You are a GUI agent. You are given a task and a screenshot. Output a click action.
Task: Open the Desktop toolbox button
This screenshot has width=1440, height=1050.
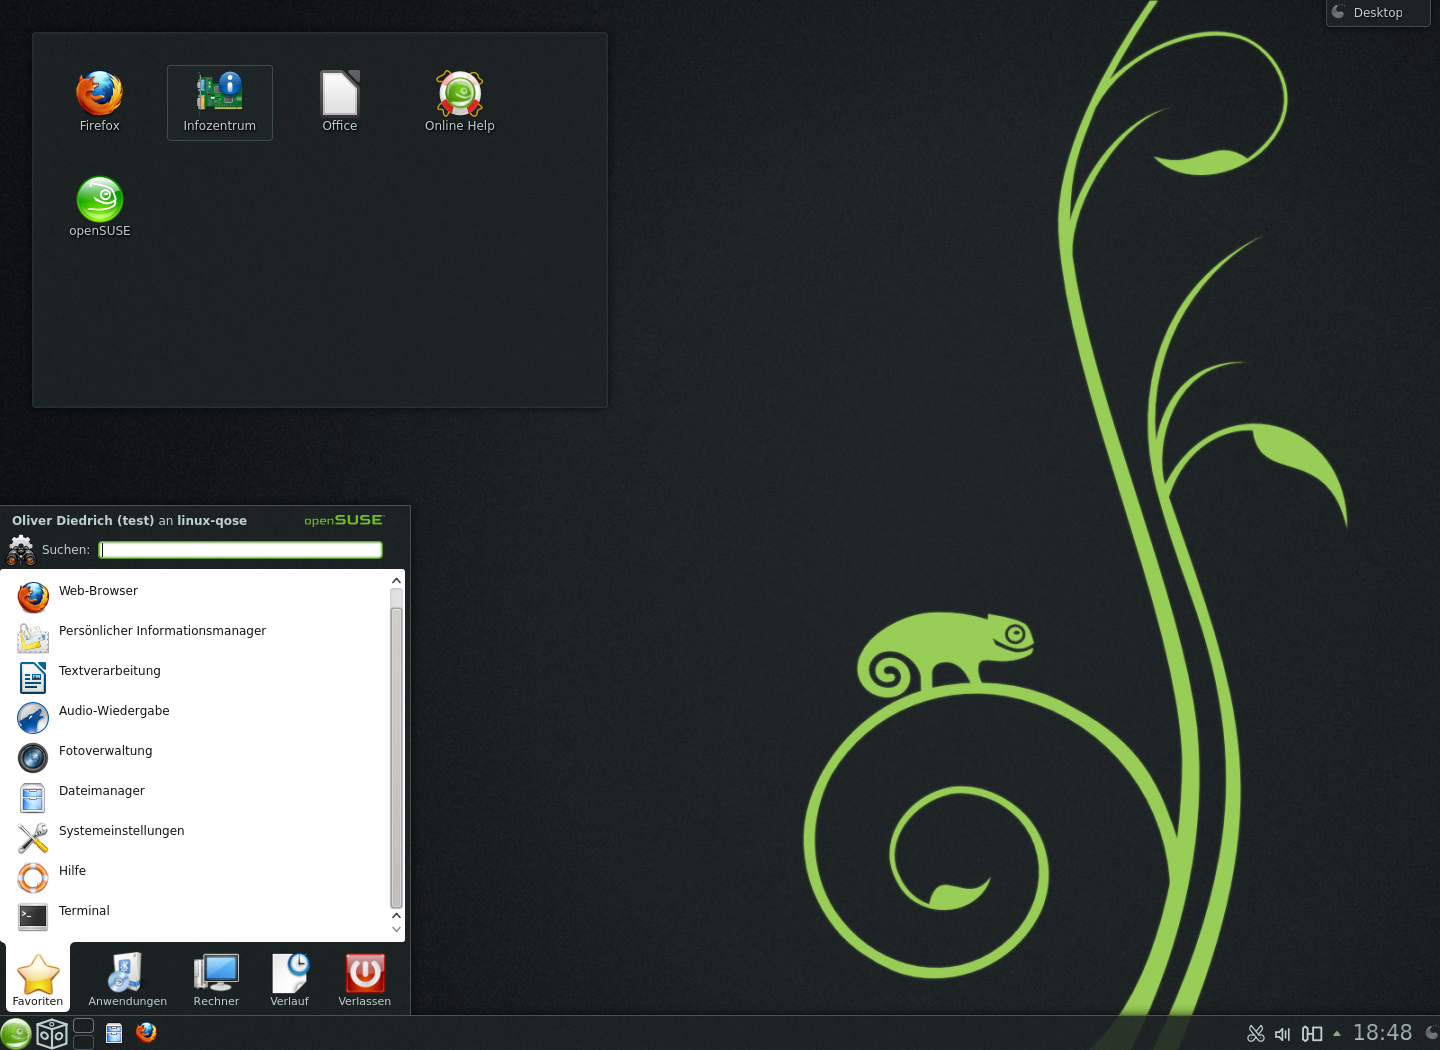(1378, 13)
